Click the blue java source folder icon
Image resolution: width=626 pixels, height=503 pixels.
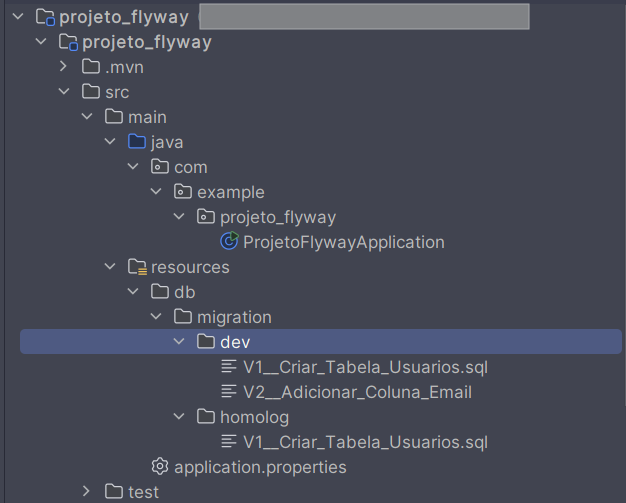(137, 141)
